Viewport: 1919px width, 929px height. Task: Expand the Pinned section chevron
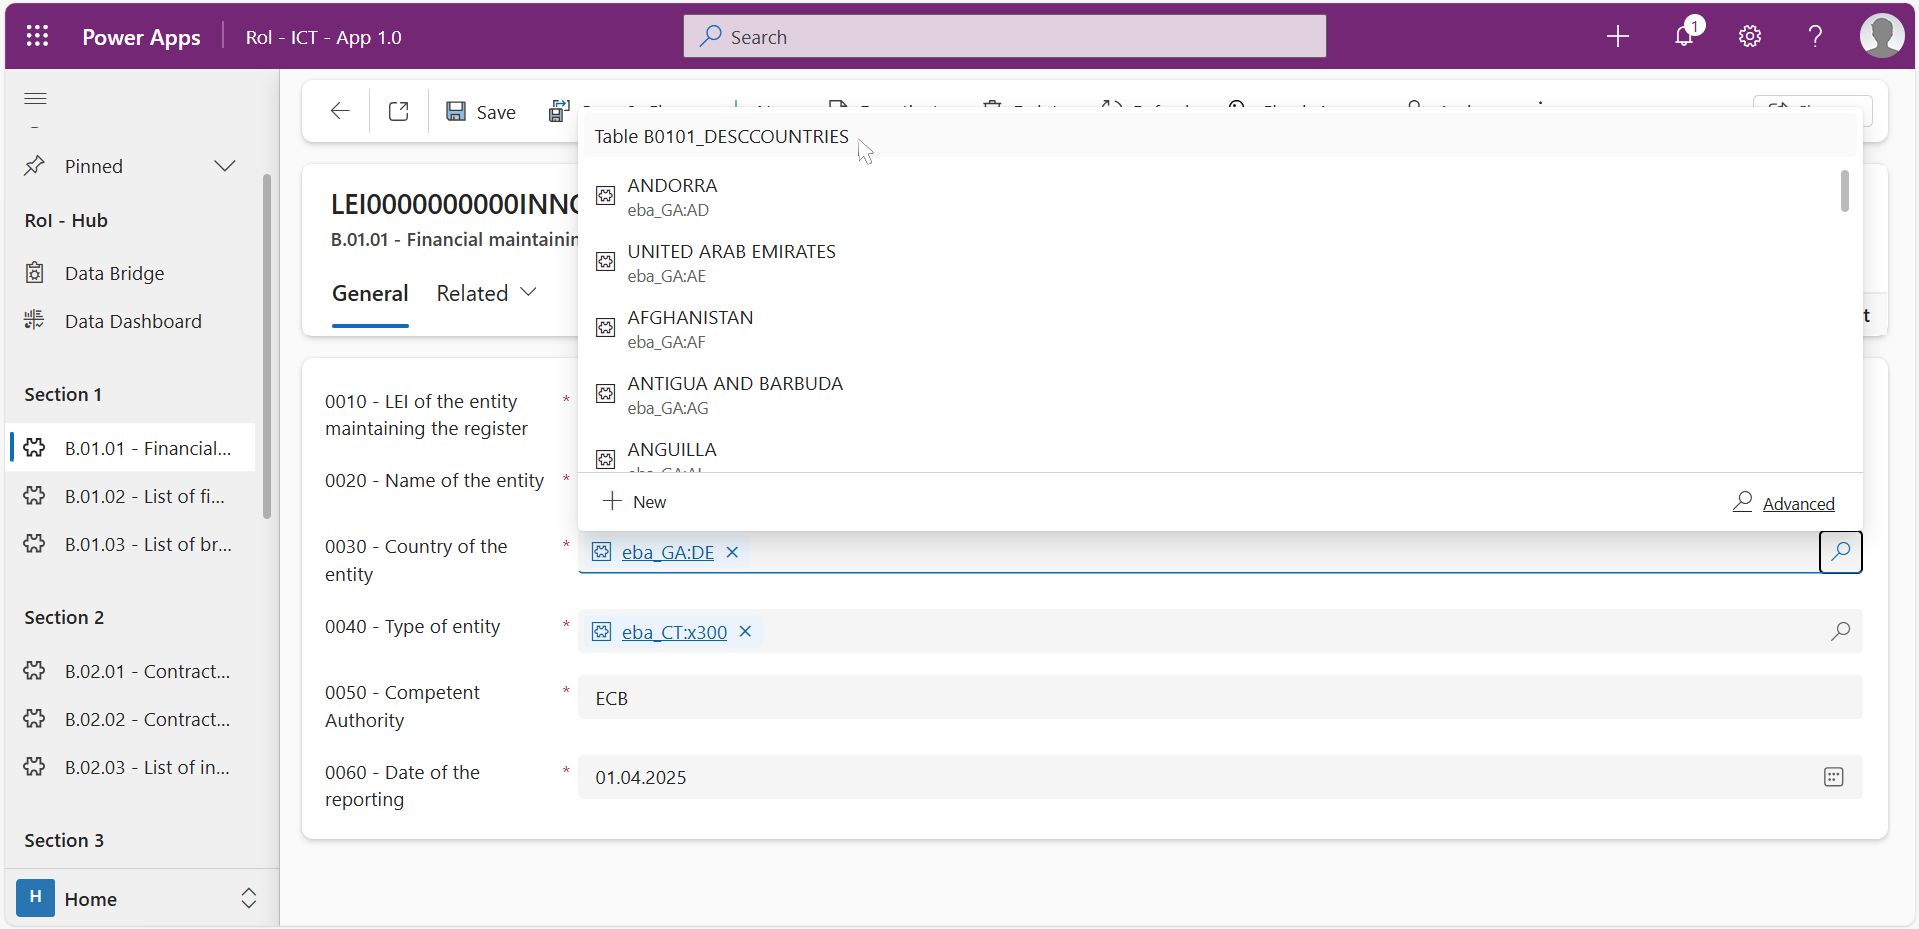pyautogui.click(x=225, y=166)
